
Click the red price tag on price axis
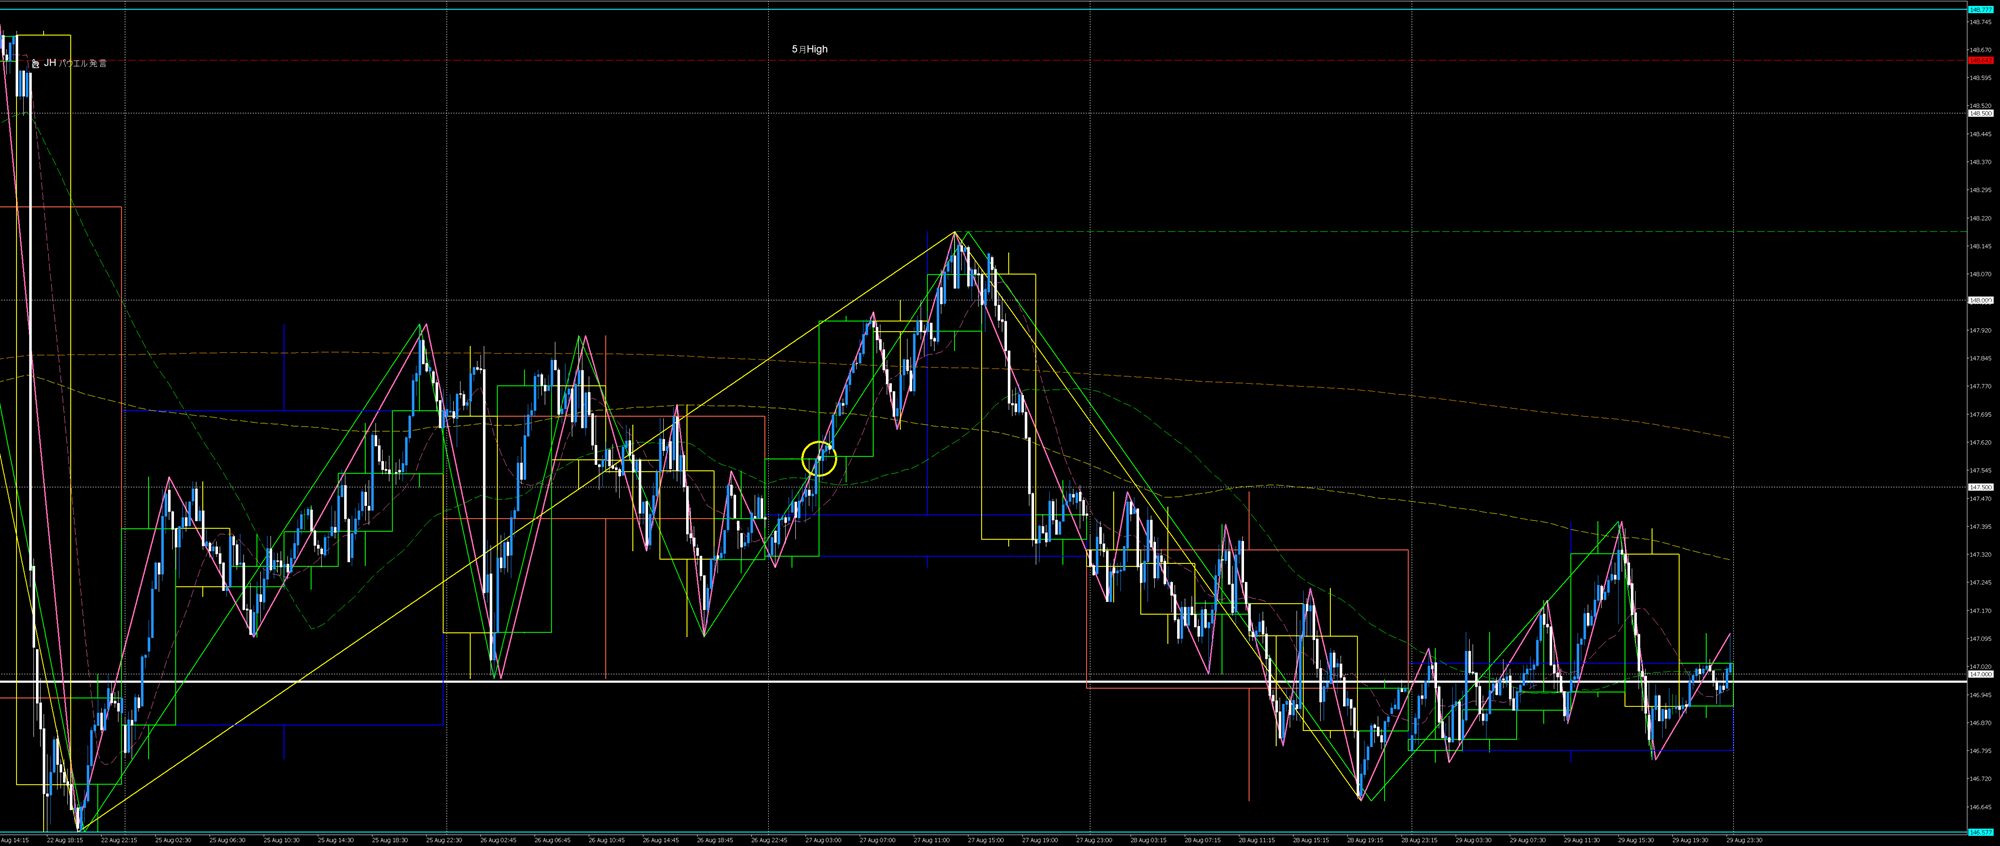click(1980, 61)
